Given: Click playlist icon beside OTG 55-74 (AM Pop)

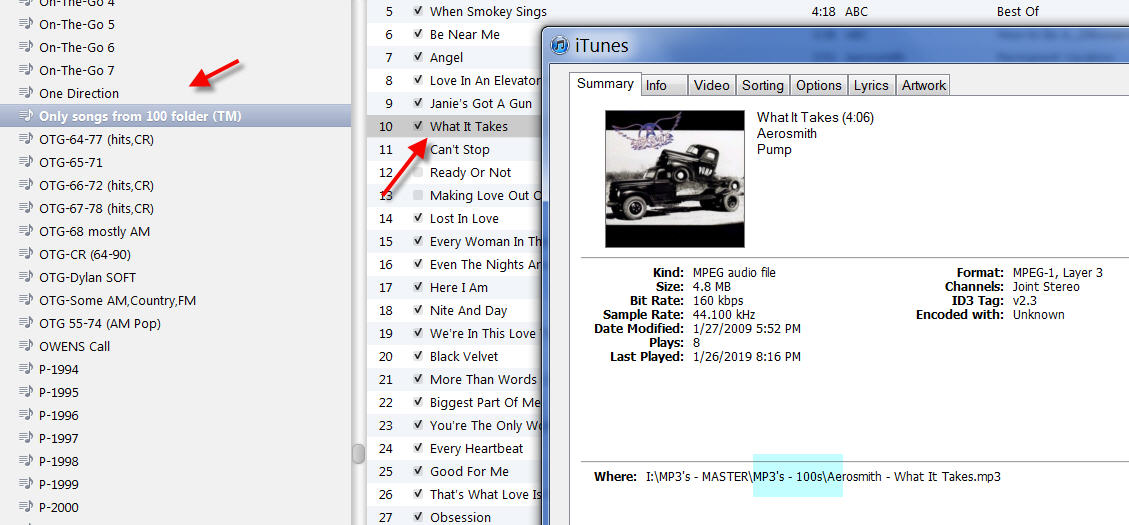Looking at the screenshot, I should [27, 323].
